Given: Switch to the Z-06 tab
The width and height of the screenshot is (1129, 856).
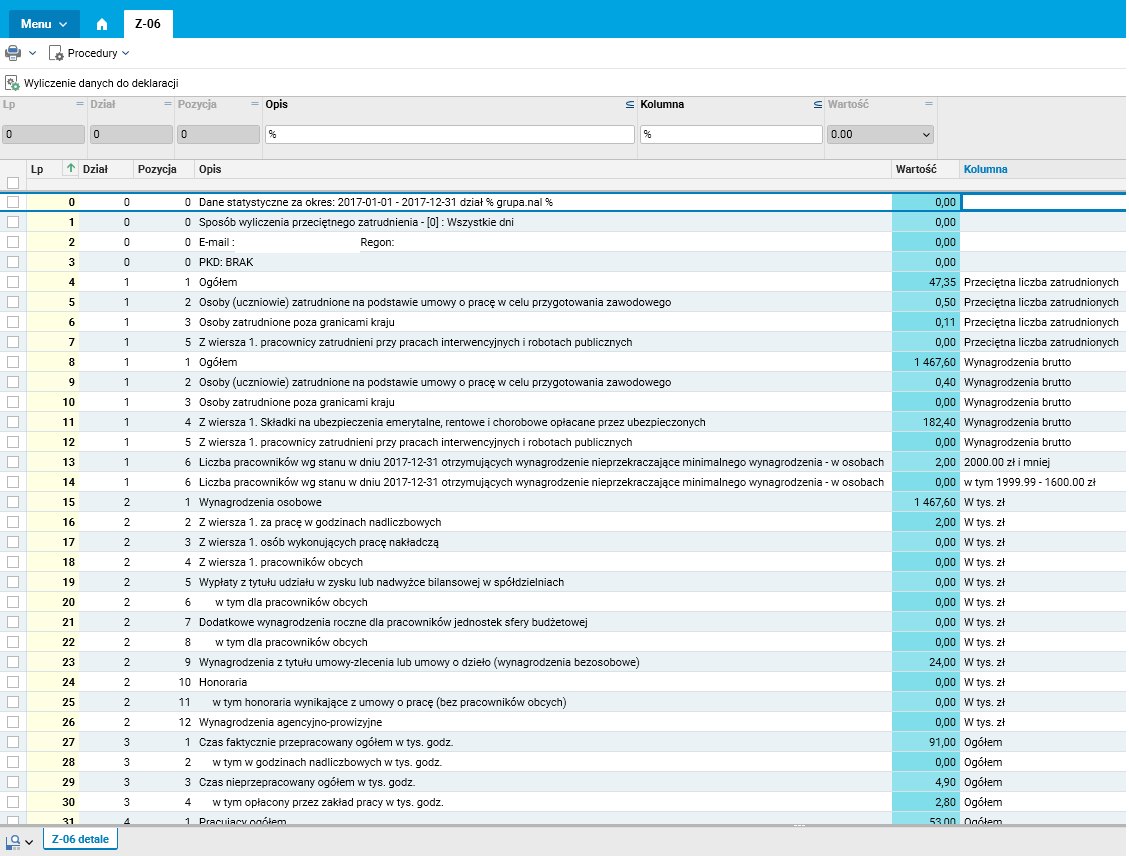Looking at the screenshot, I should pyautogui.click(x=148, y=24).
